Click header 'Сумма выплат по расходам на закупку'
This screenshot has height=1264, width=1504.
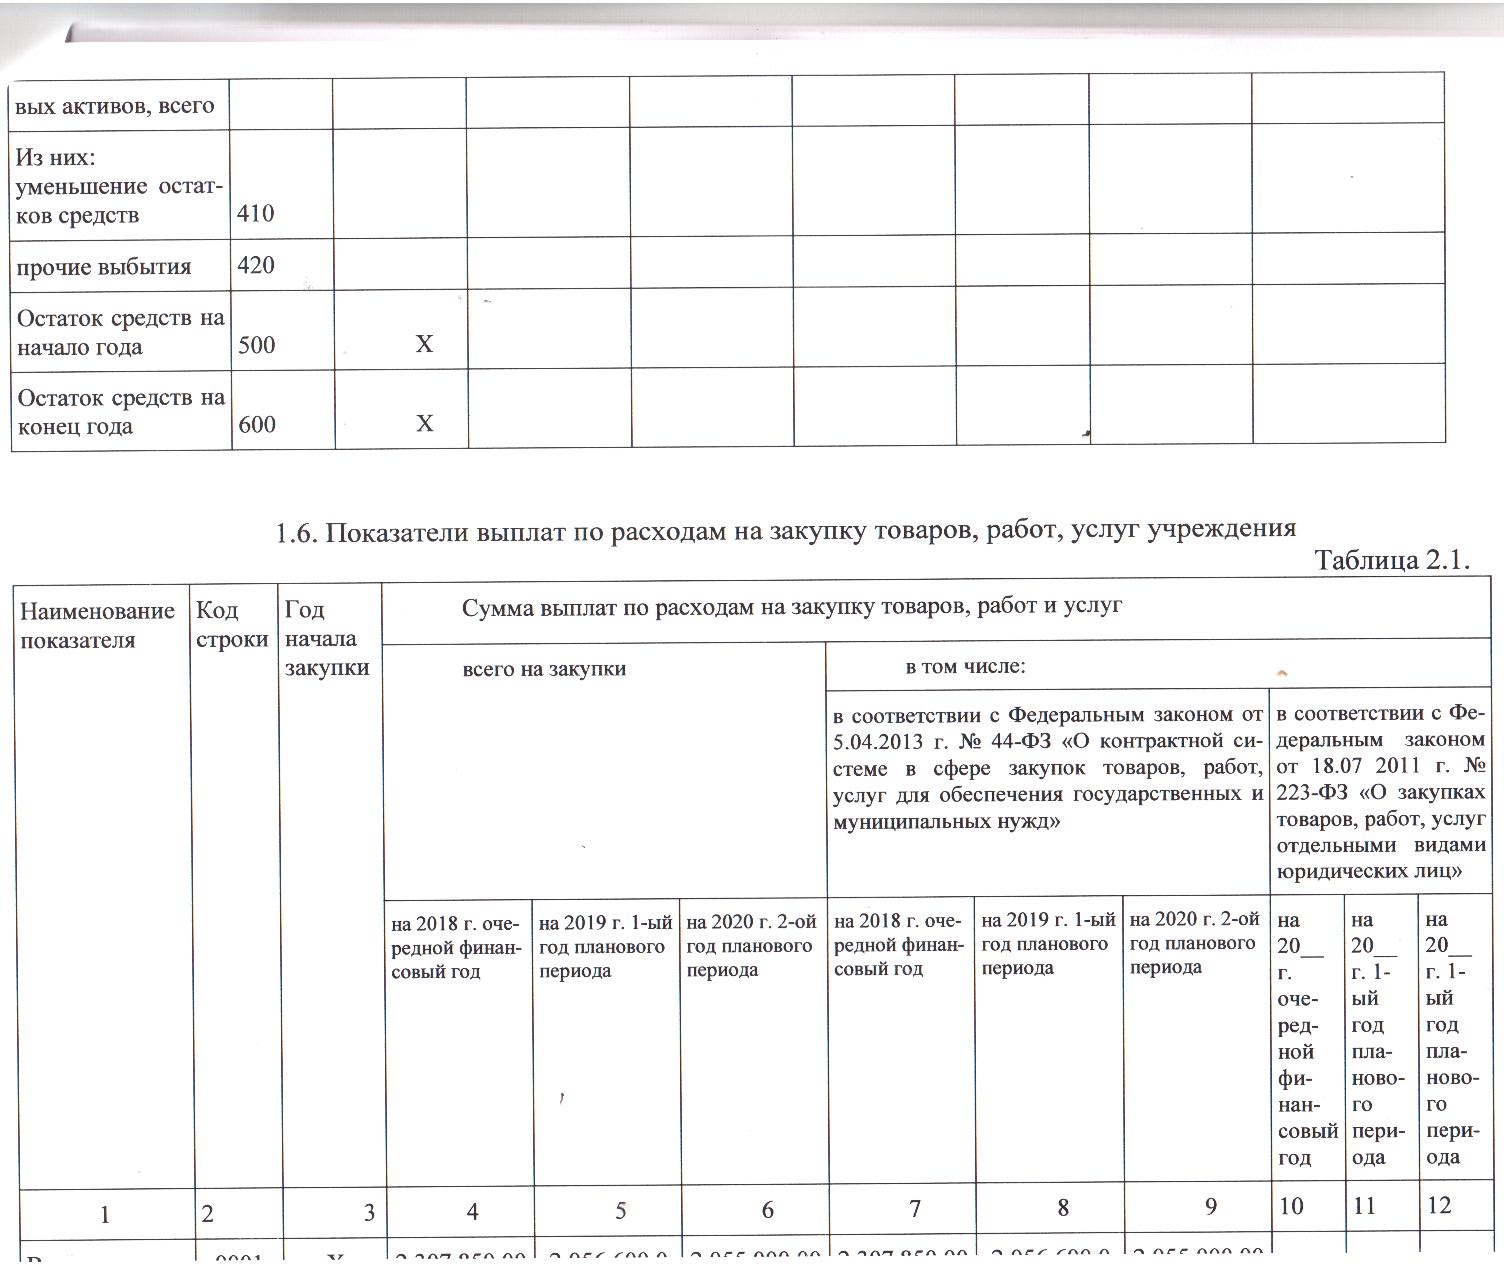[792, 606]
